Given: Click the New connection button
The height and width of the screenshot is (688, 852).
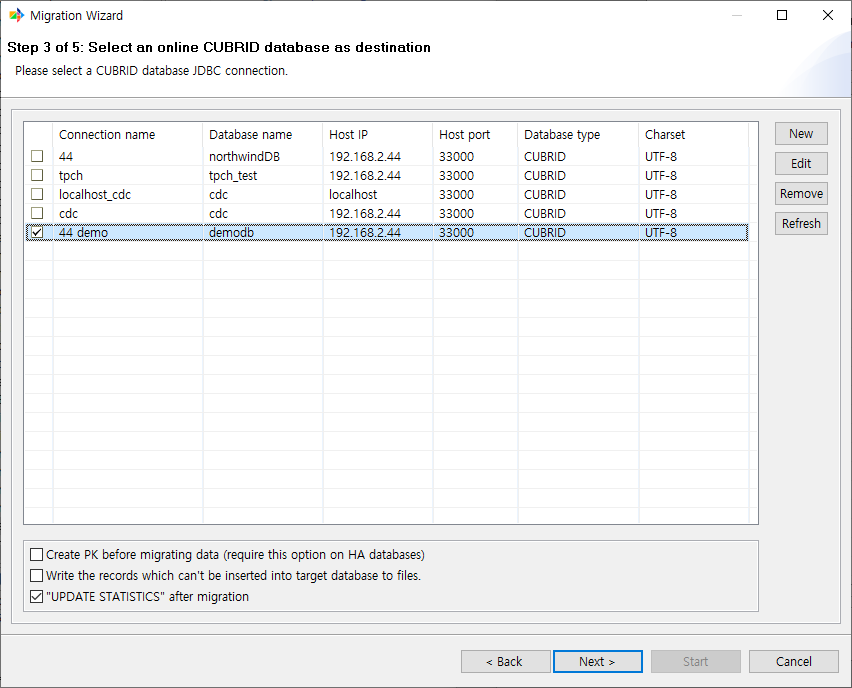Looking at the screenshot, I should click(800, 134).
